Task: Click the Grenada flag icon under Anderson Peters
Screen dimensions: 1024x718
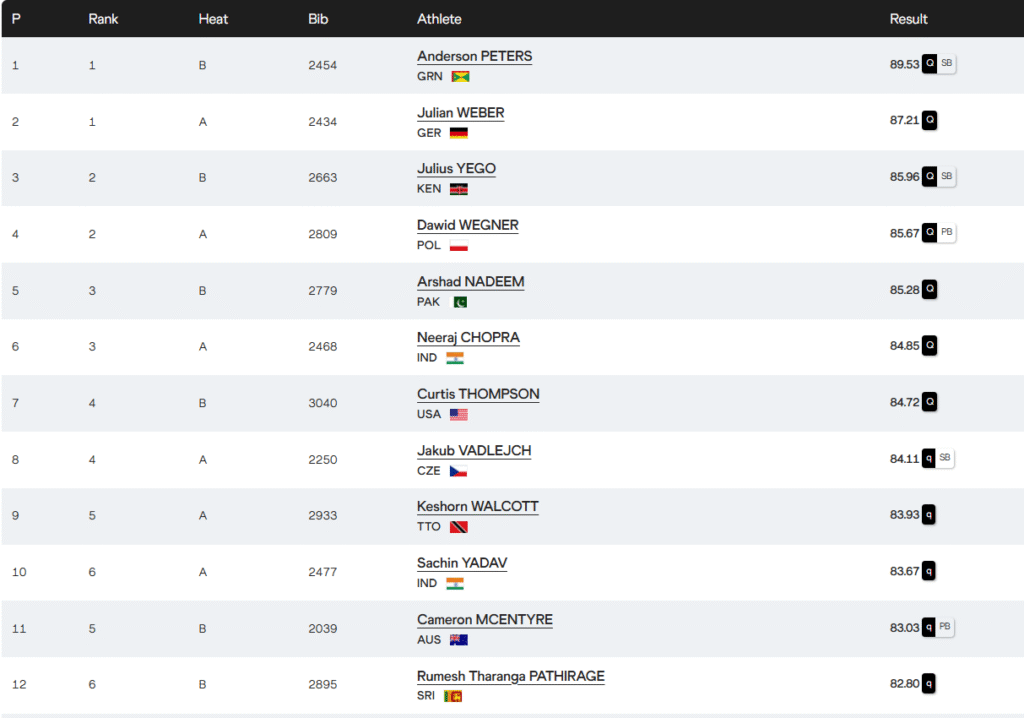Action: (460, 76)
